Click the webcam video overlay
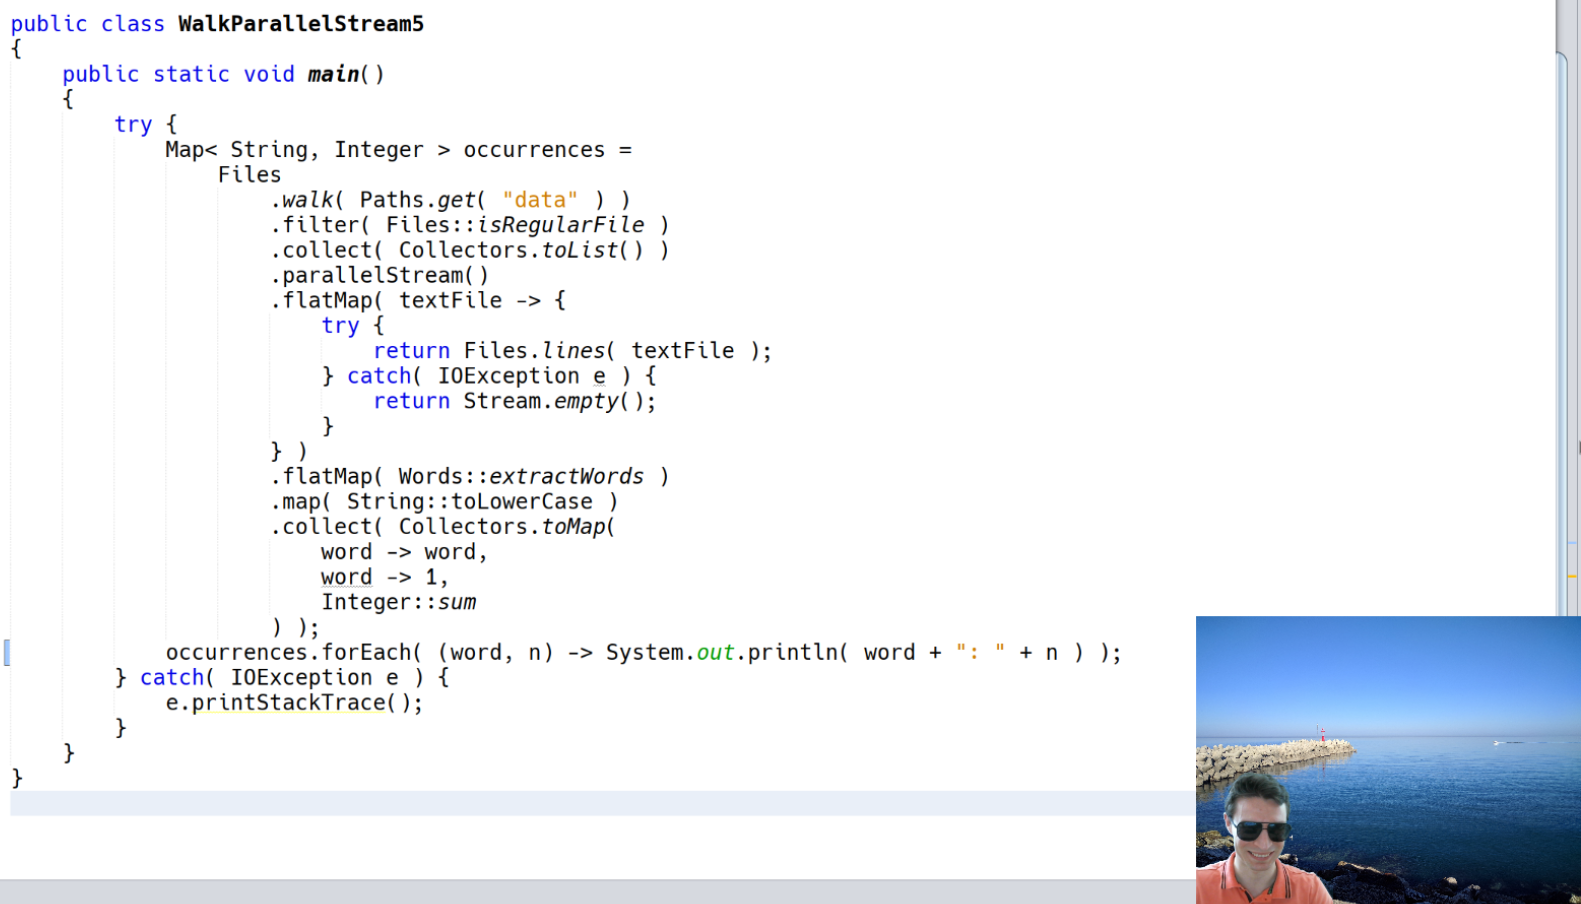Screen dimensions: 1581x904 click(1388, 760)
